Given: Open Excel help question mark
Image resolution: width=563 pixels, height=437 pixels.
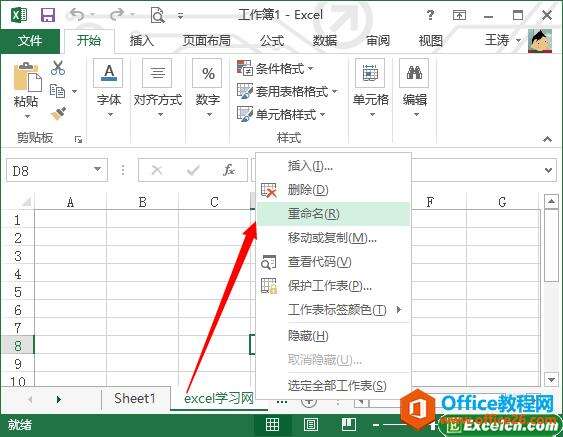Looking at the screenshot, I should tap(430, 15).
